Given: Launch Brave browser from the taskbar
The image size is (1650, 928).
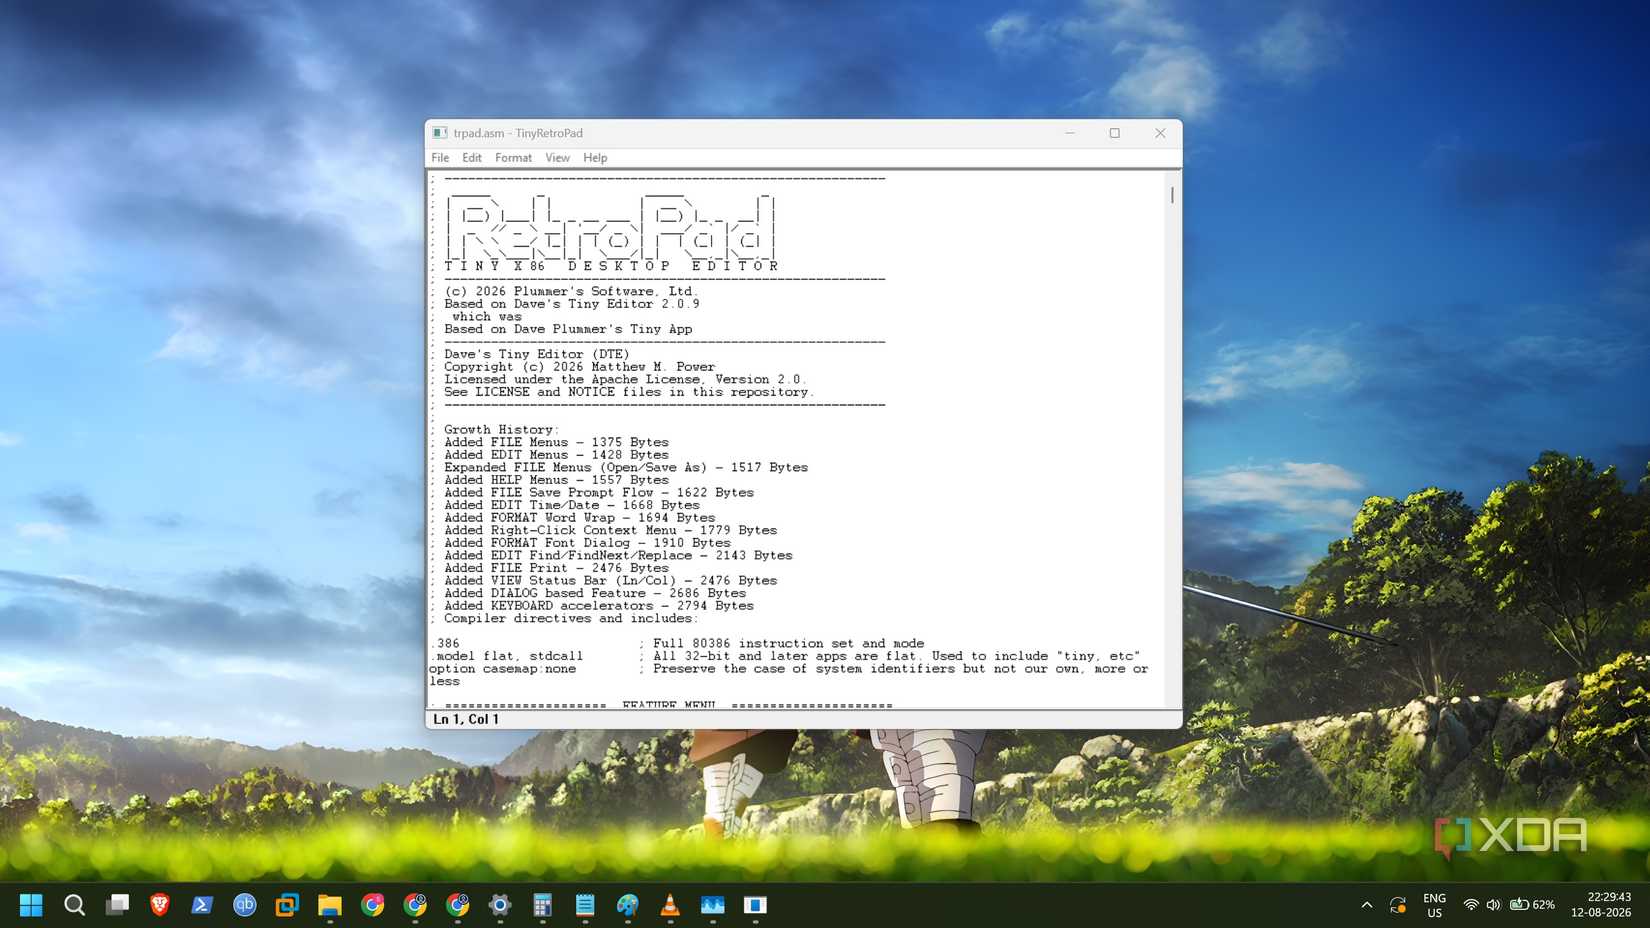Looking at the screenshot, I should tap(159, 905).
